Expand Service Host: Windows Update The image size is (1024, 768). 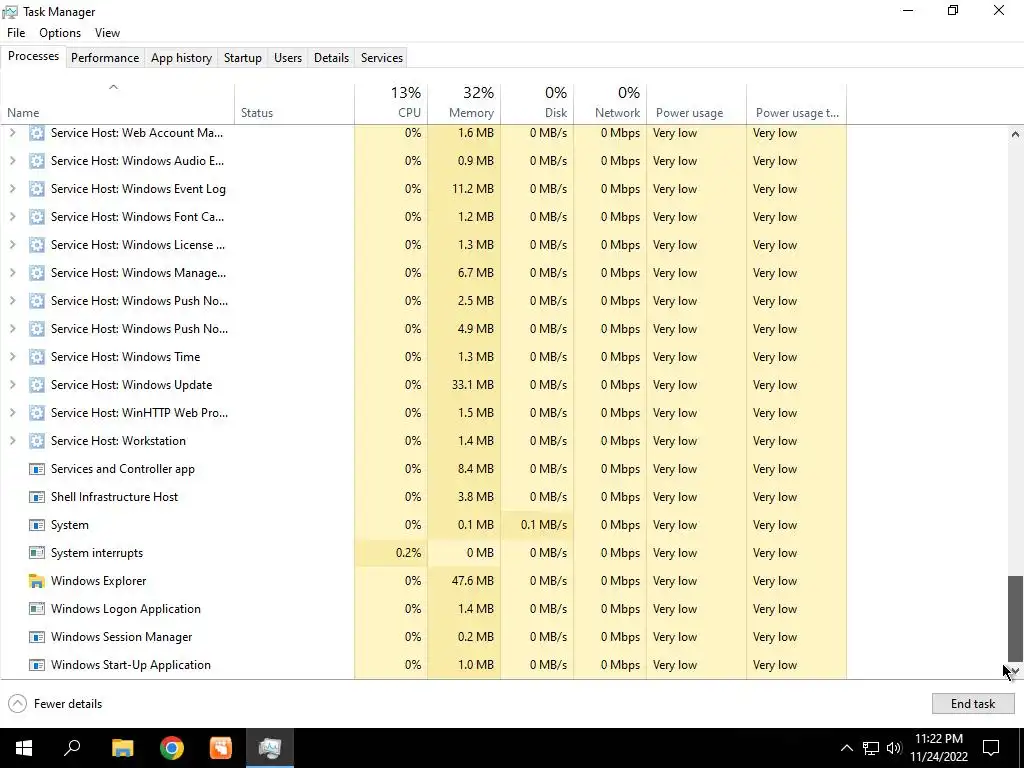click(12, 385)
